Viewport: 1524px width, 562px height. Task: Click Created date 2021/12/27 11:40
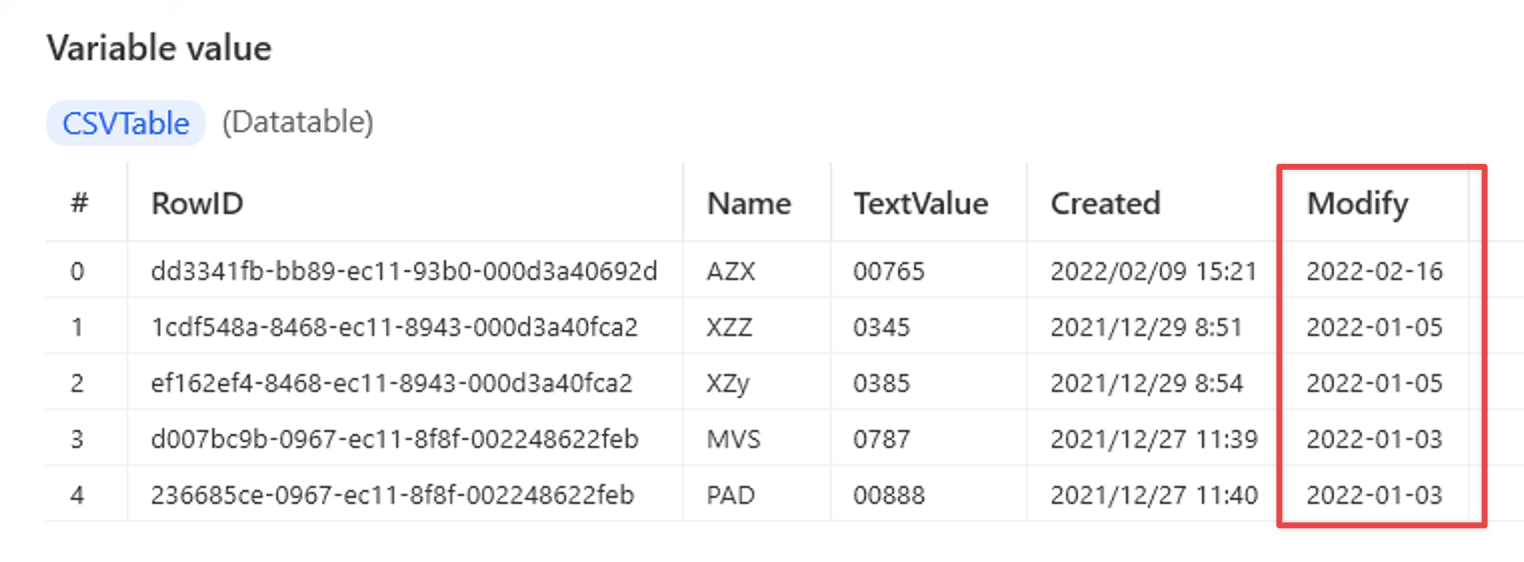(1154, 494)
